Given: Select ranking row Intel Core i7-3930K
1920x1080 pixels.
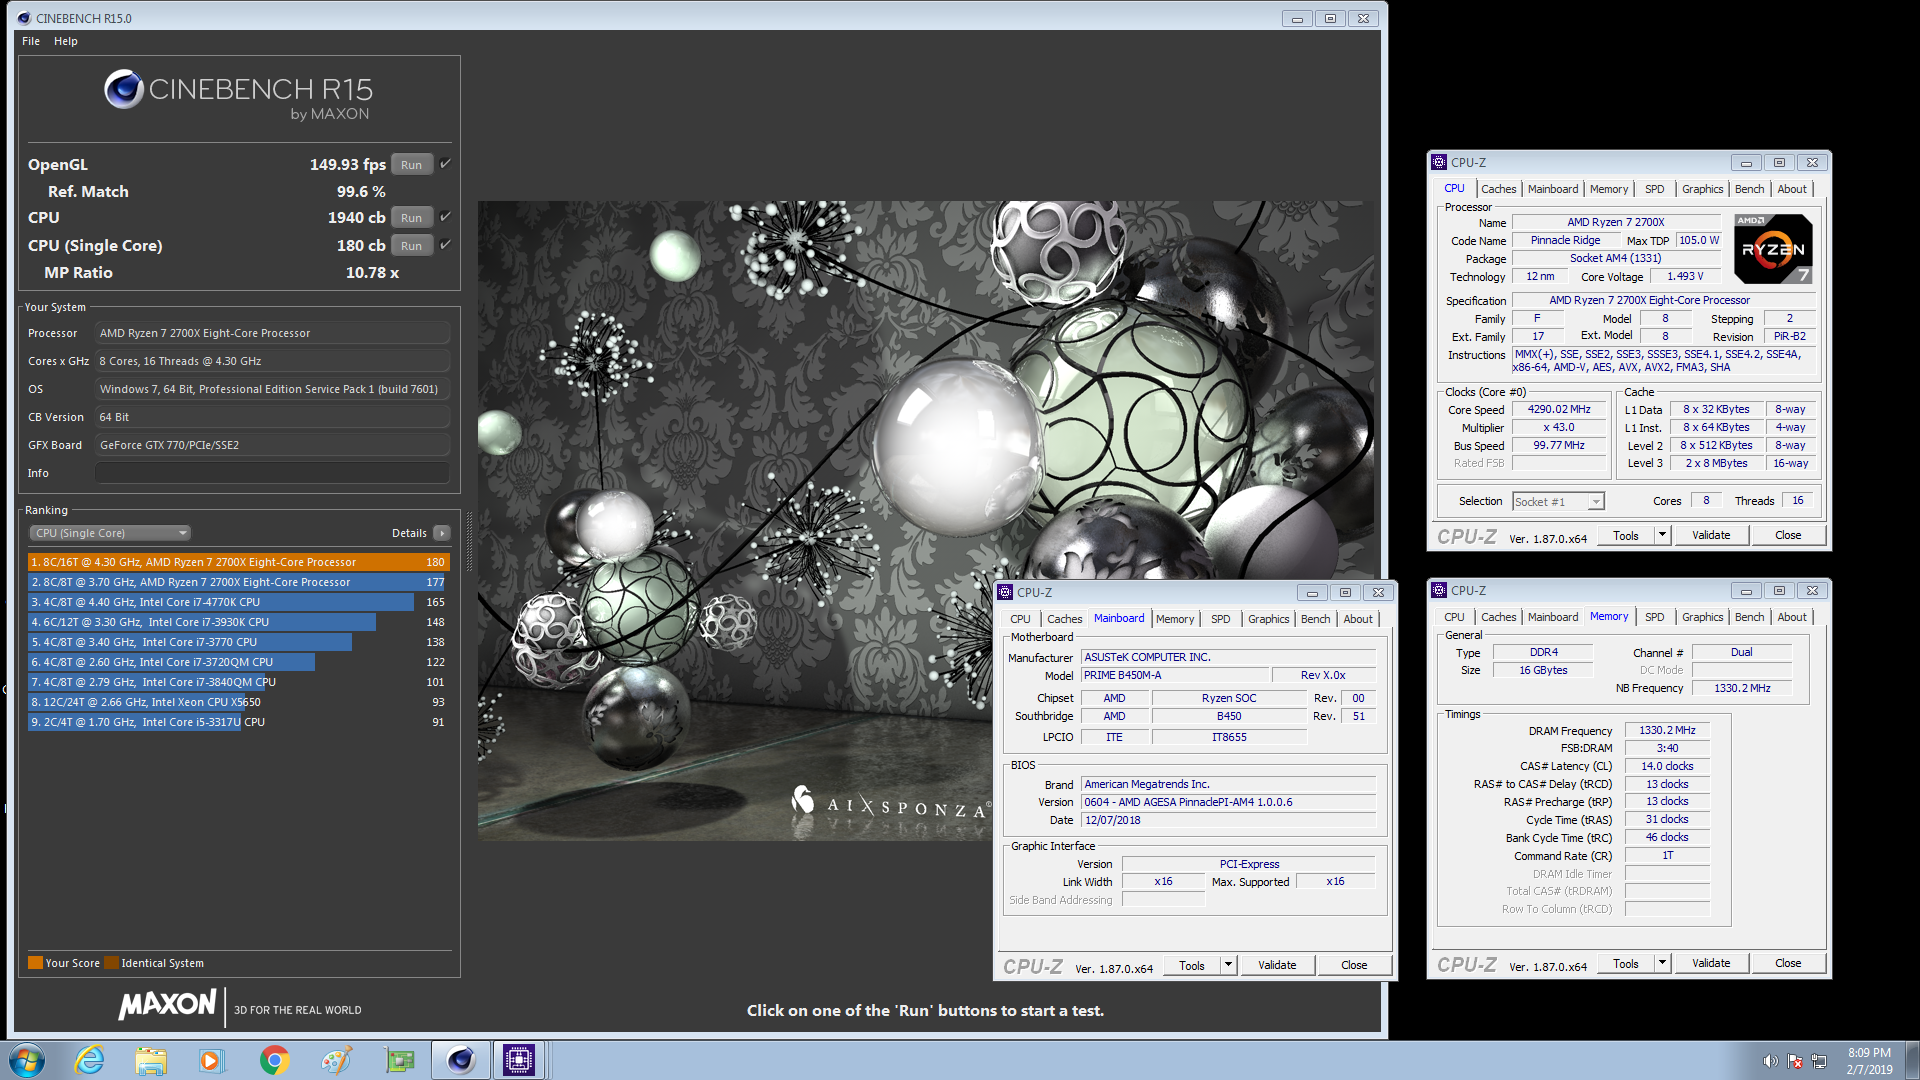Looking at the screenshot, I should click(238, 622).
